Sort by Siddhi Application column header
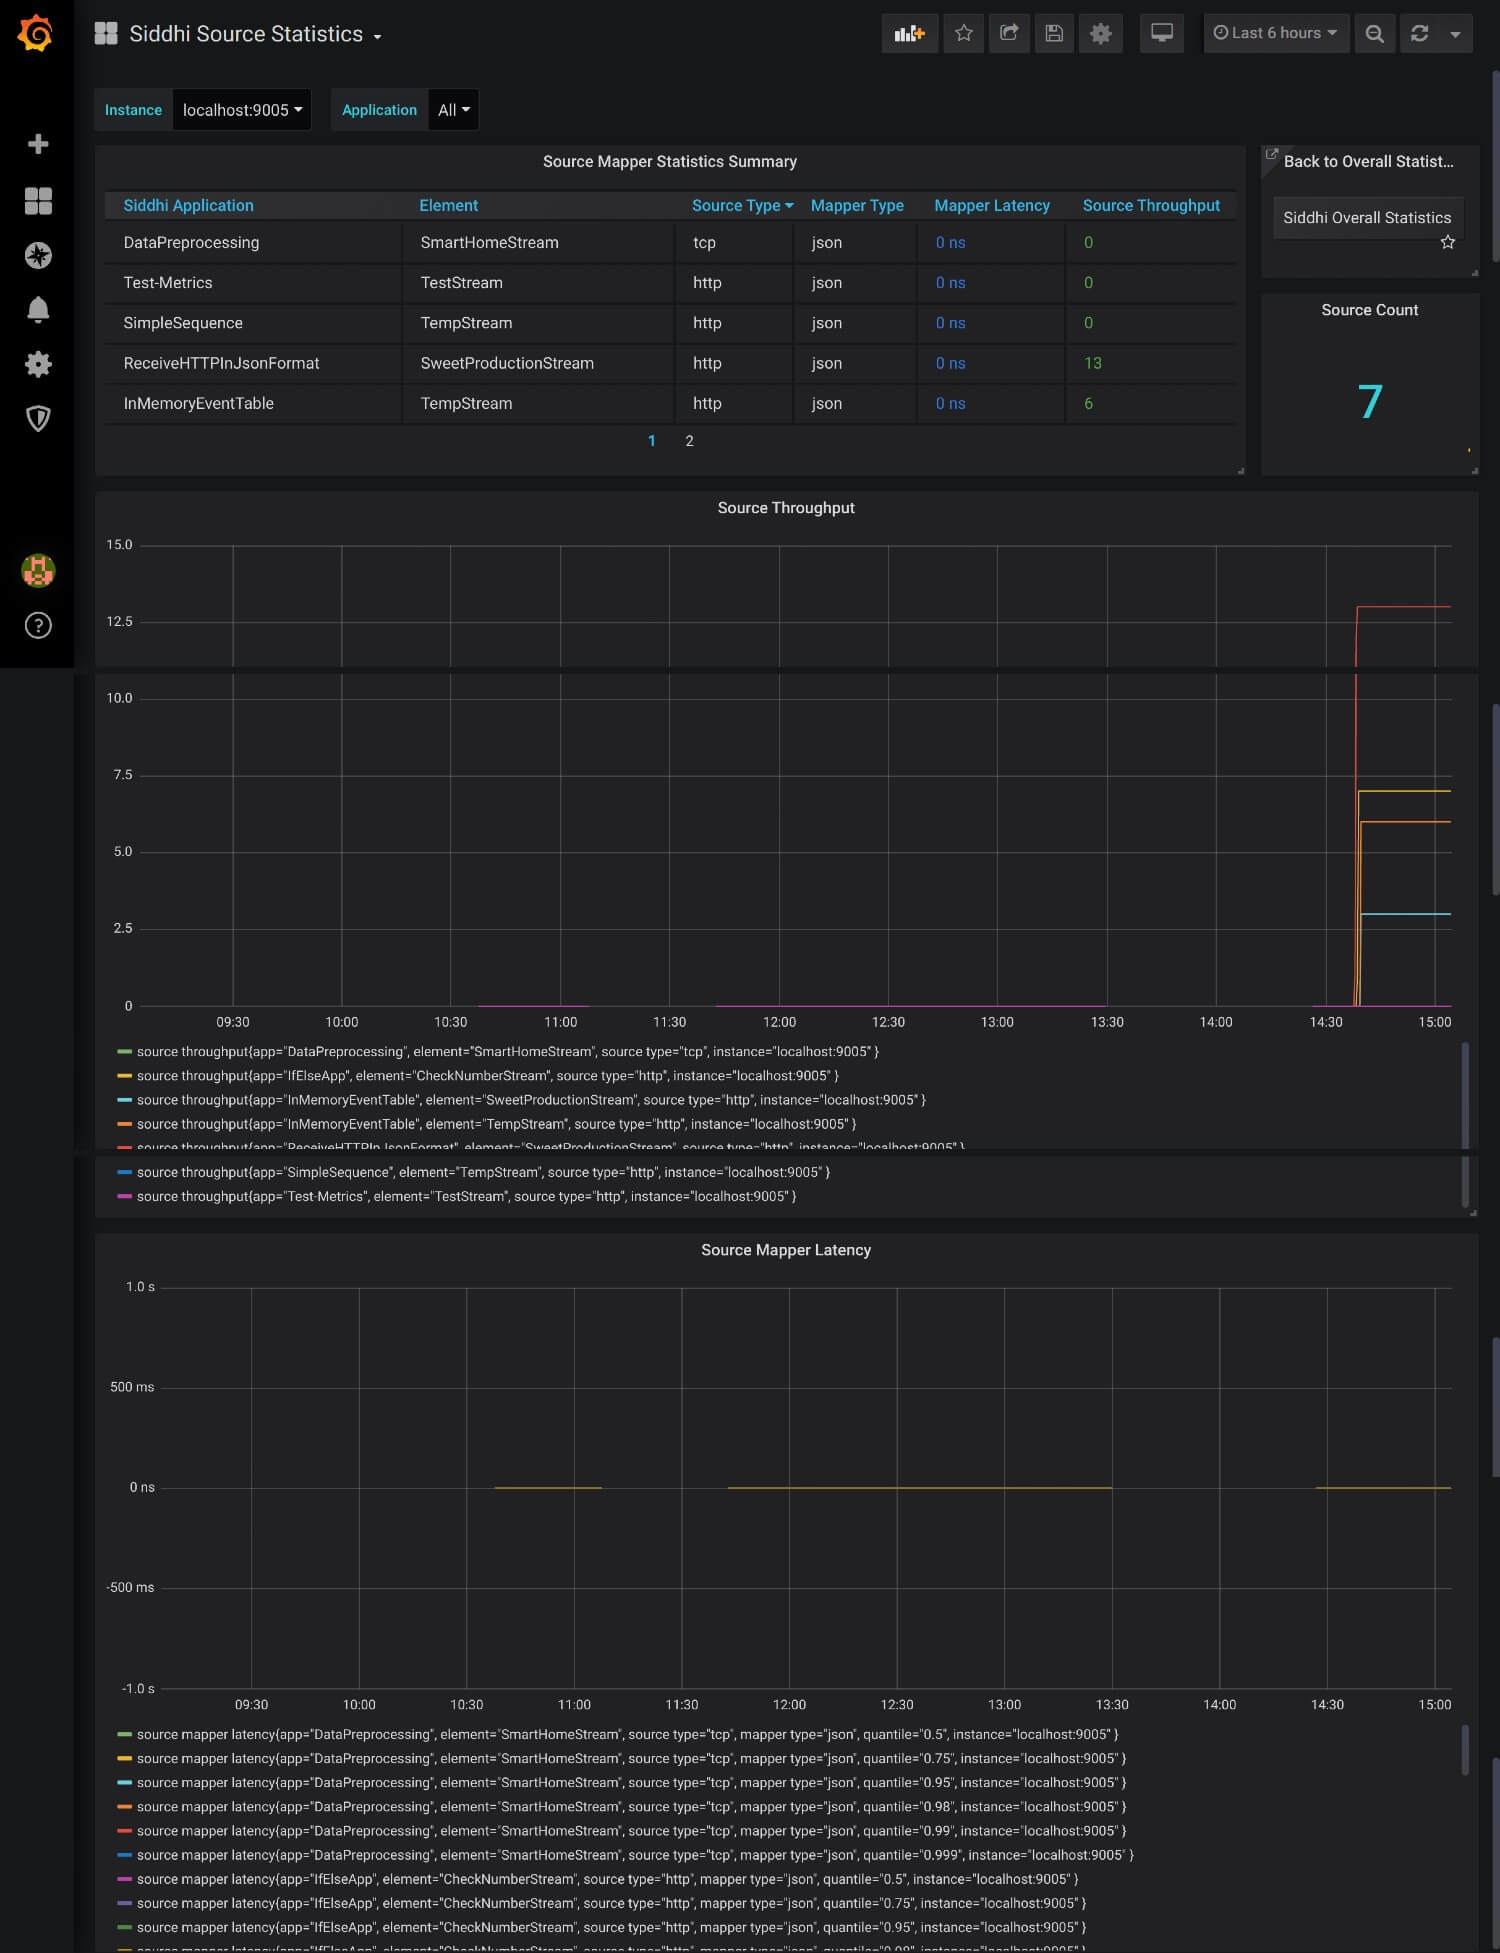This screenshot has width=1500, height=1953. coord(188,205)
